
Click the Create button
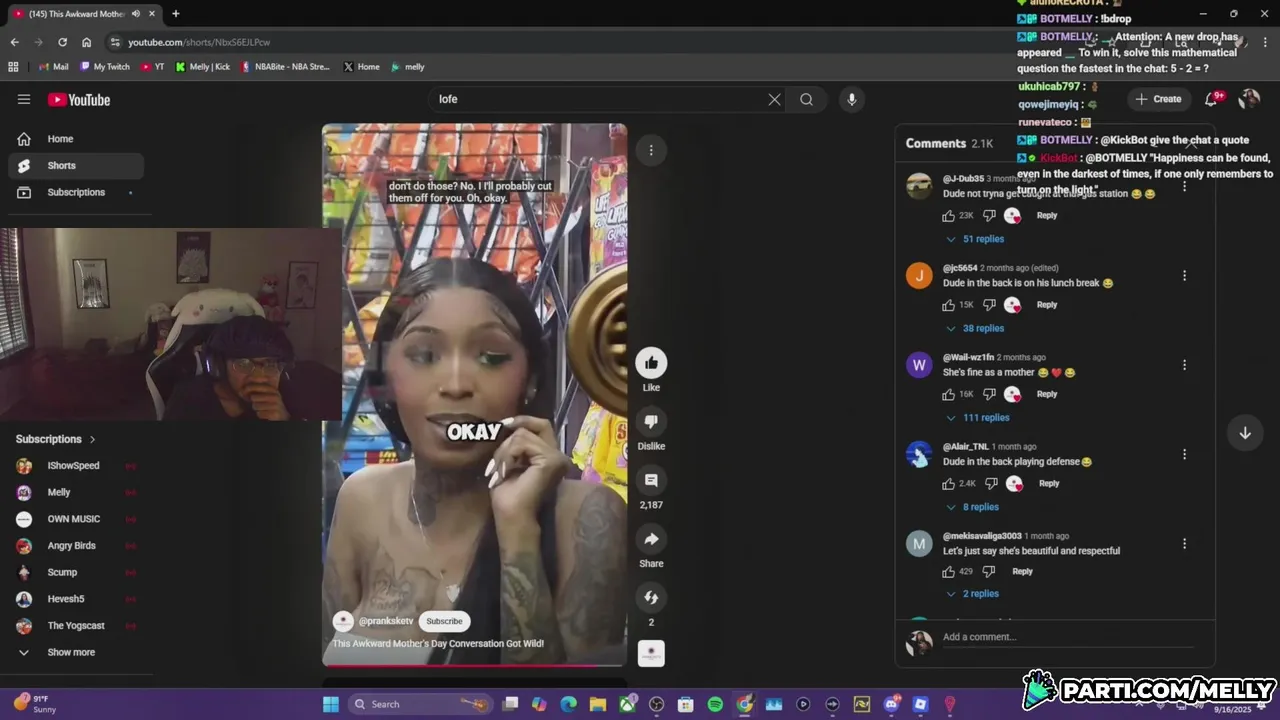click(1158, 99)
